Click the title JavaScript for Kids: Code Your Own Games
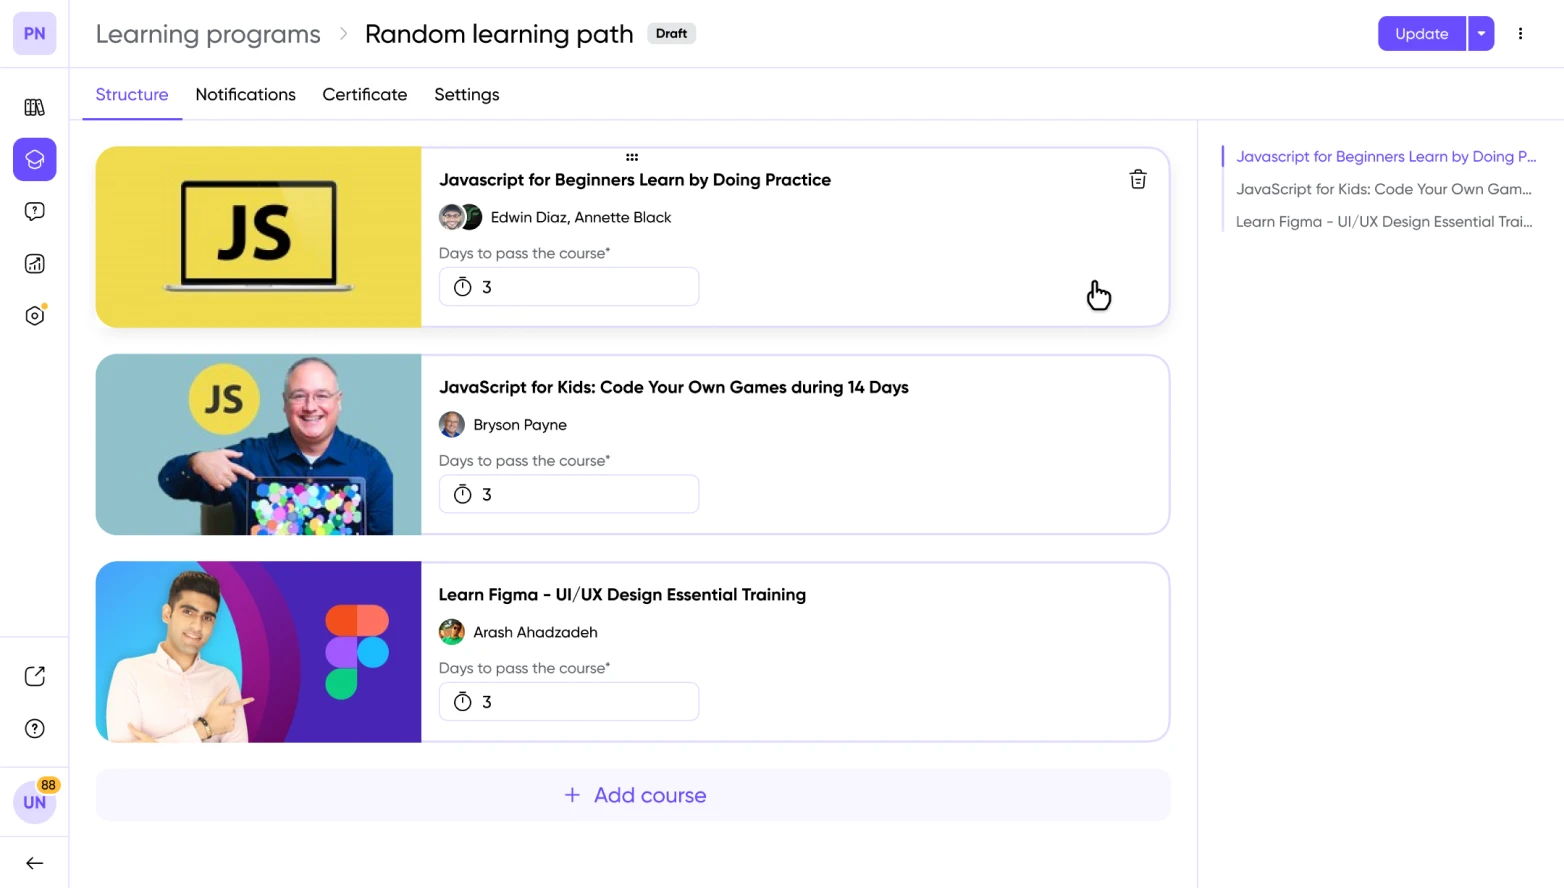The height and width of the screenshot is (888, 1564). point(674,387)
